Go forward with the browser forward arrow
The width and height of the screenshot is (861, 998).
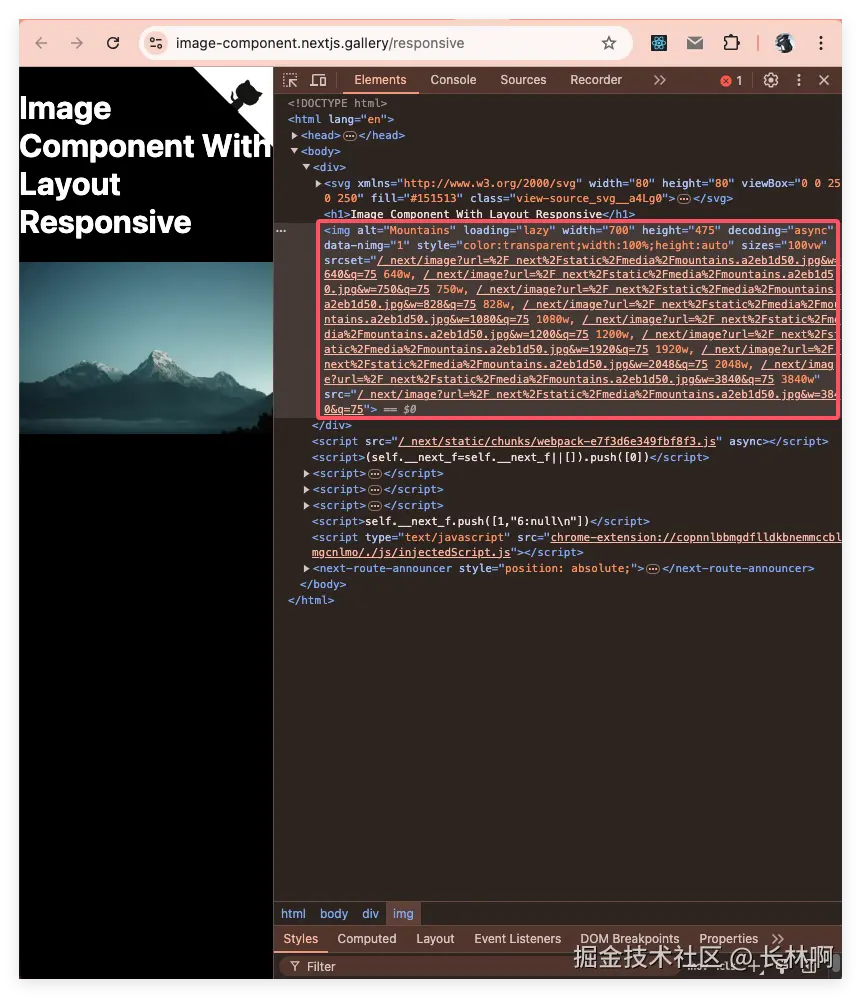point(76,43)
